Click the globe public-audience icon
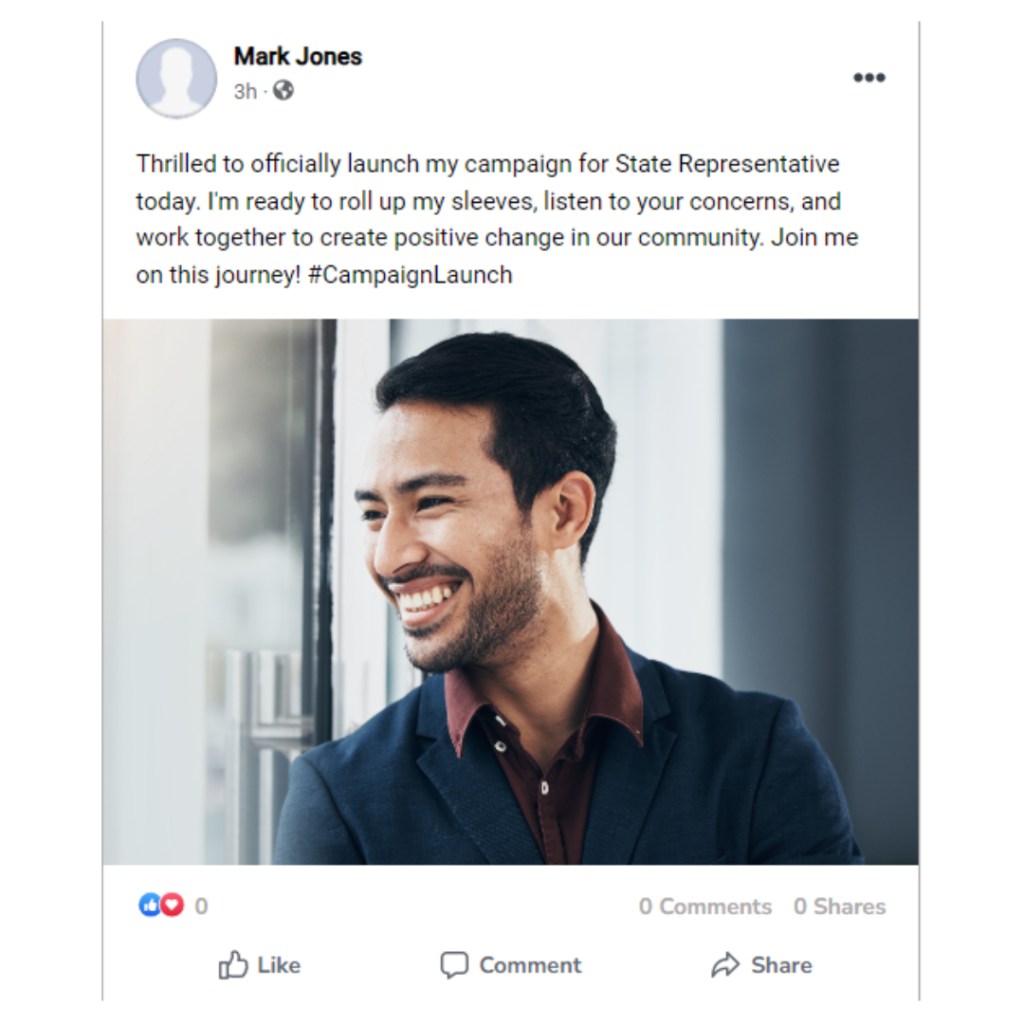 pyautogui.click(x=283, y=90)
